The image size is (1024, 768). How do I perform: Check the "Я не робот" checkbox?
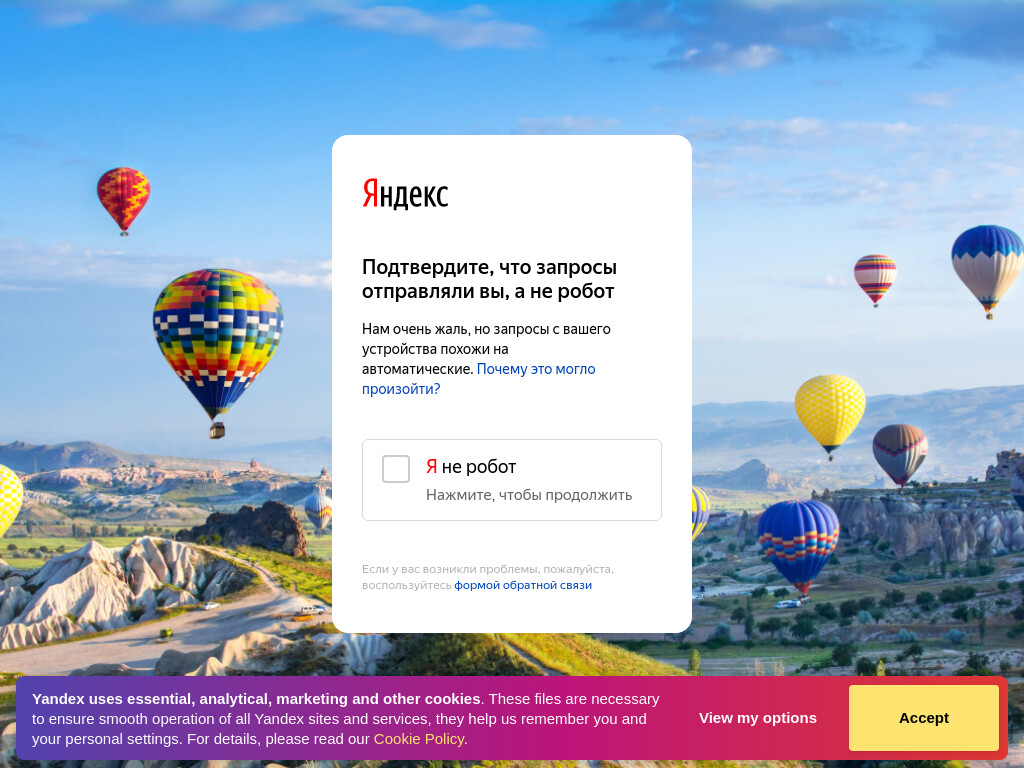pos(396,469)
